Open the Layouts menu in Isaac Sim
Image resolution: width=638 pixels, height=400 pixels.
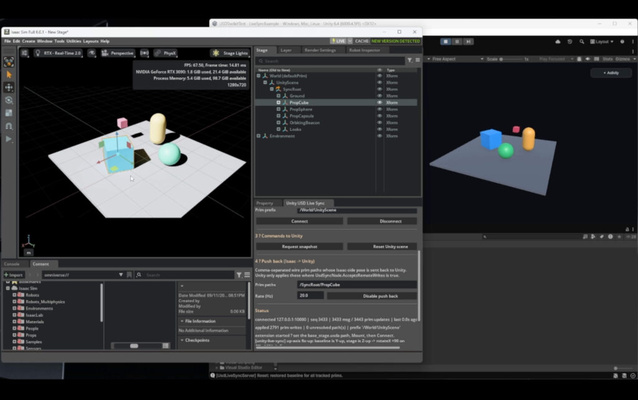(91, 41)
